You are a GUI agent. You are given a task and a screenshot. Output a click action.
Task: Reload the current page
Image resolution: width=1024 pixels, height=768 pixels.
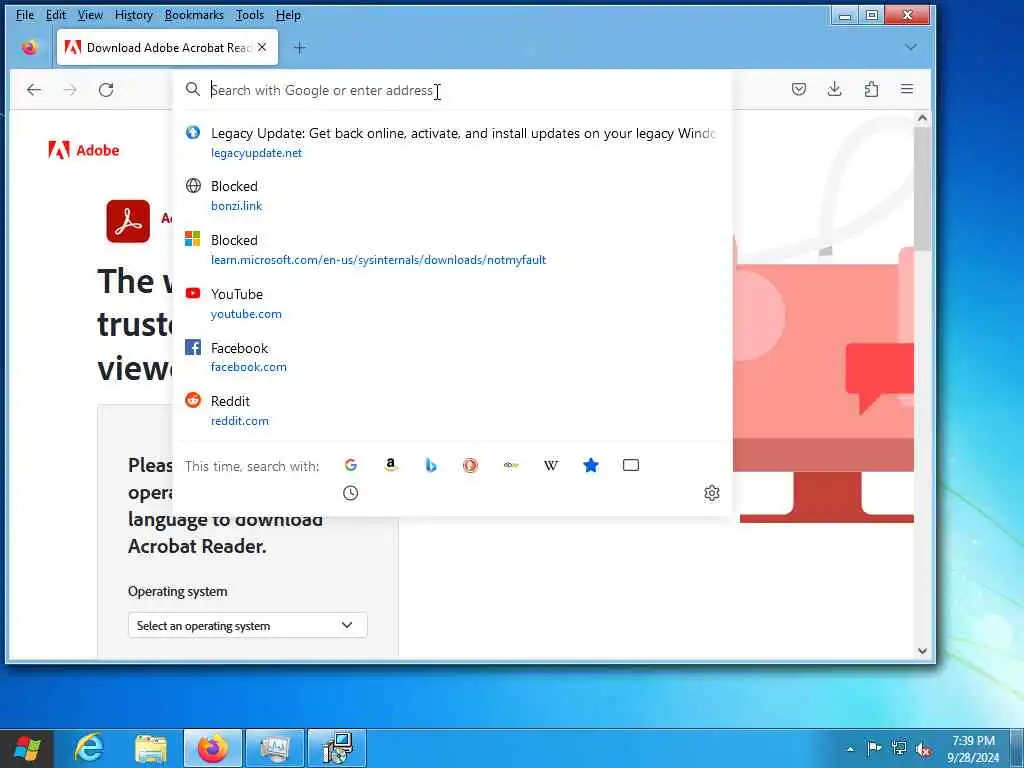pos(106,89)
